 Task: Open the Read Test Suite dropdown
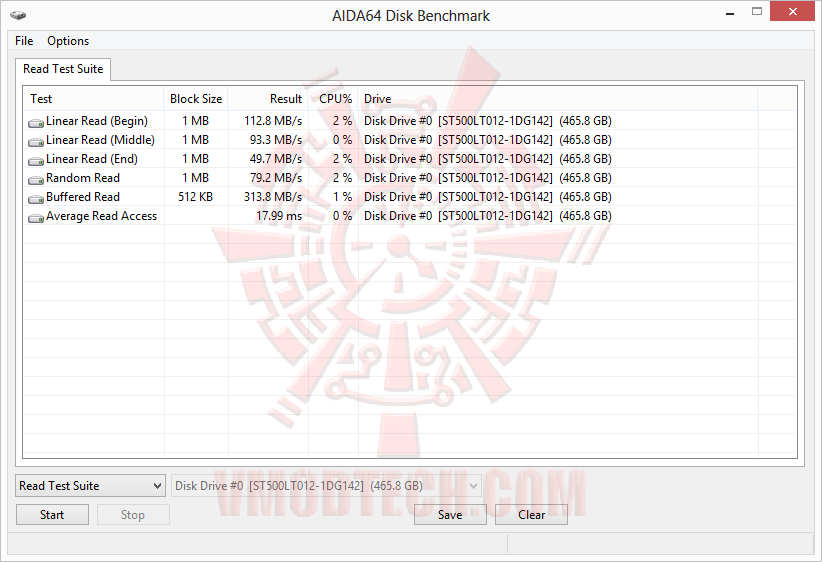pyautogui.click(x=90, y=486)
